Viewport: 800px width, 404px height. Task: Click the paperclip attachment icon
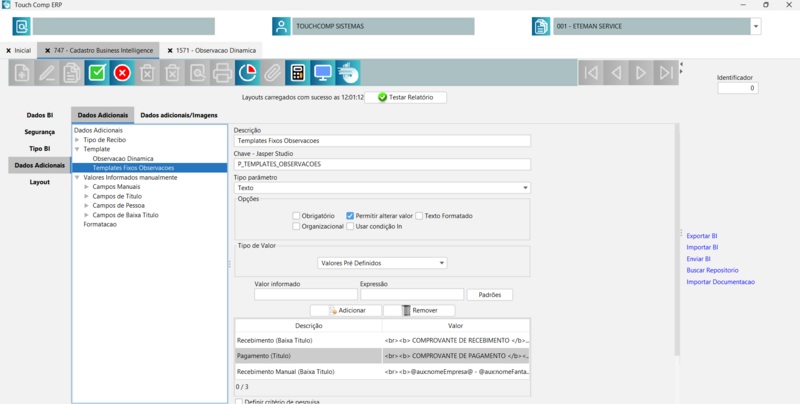272,72
